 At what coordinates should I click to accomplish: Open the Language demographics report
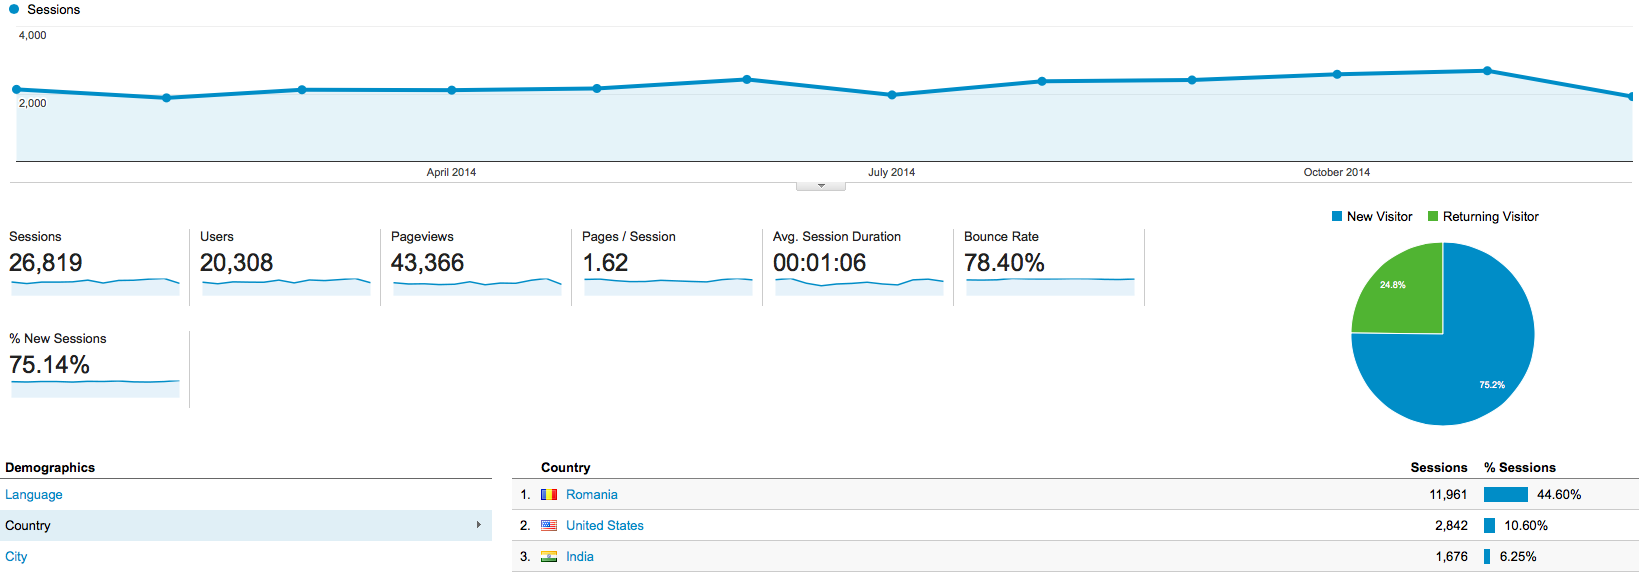coord(34,495)
